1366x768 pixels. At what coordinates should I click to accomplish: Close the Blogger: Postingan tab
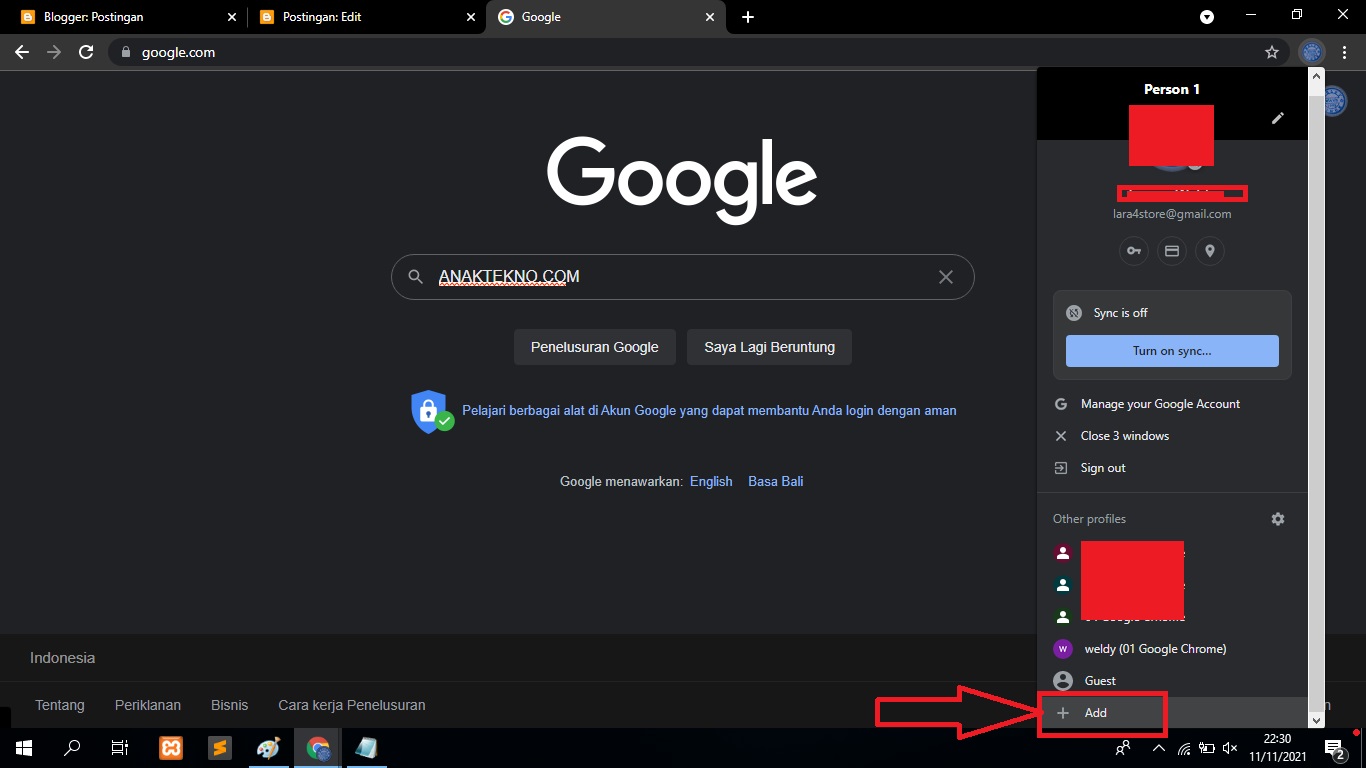coord(233,17)
